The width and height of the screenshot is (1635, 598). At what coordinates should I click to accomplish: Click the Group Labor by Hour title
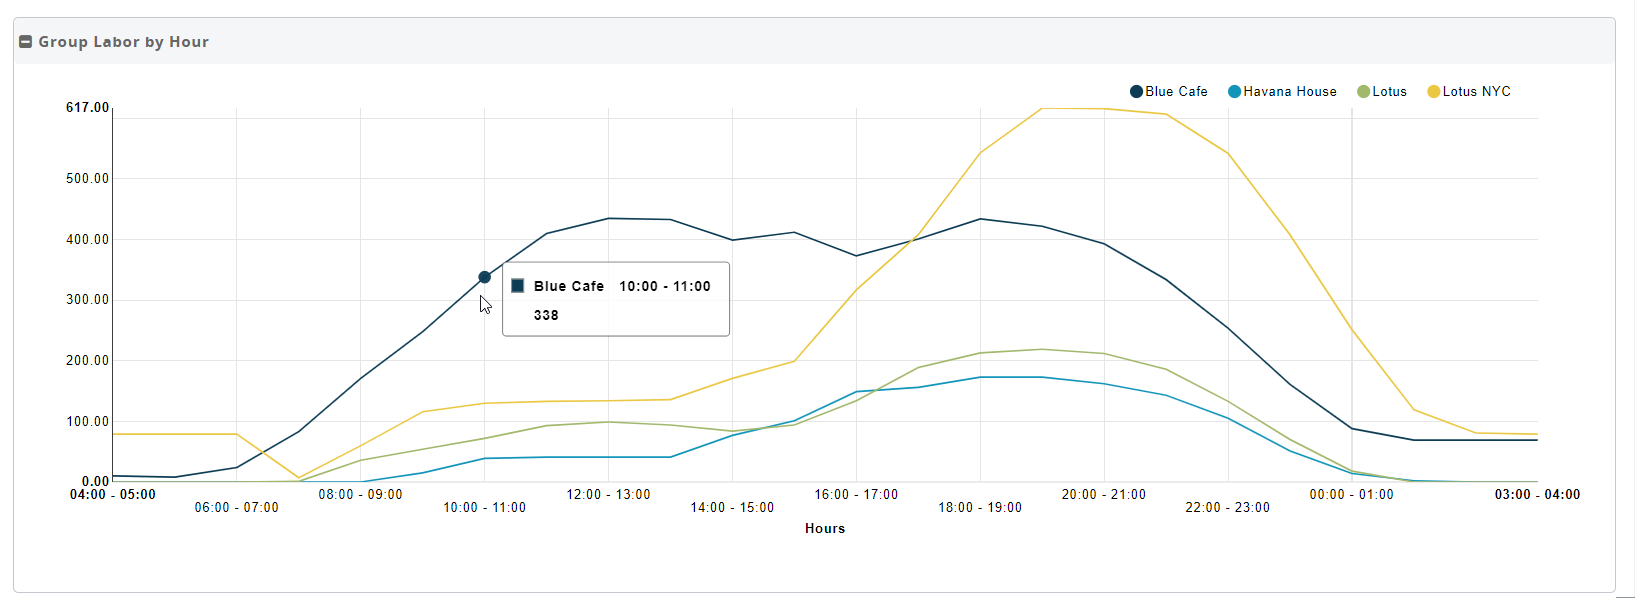[123, 42]
